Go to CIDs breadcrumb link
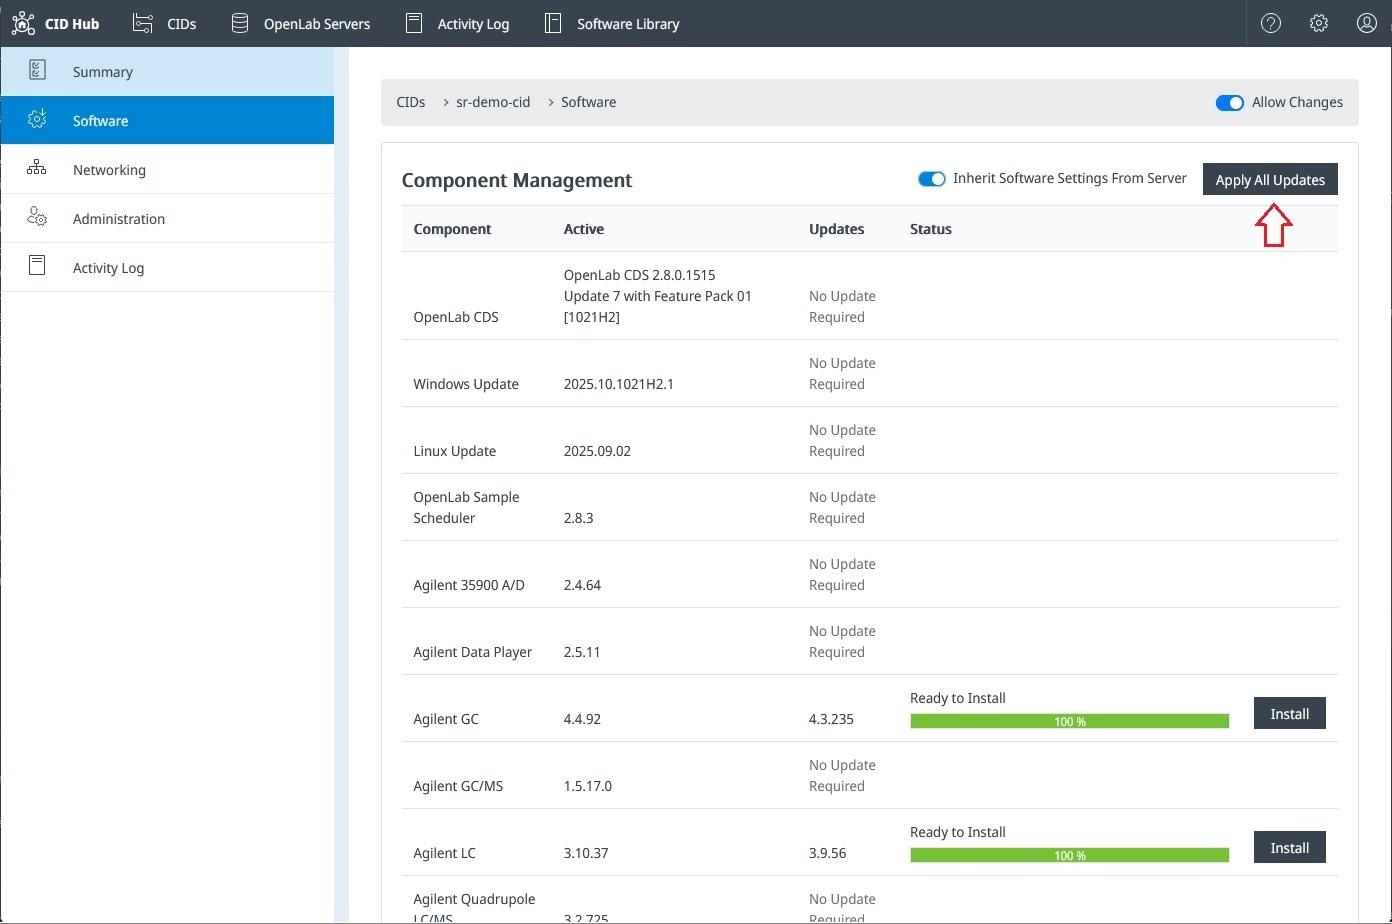 tap(411, 102)
